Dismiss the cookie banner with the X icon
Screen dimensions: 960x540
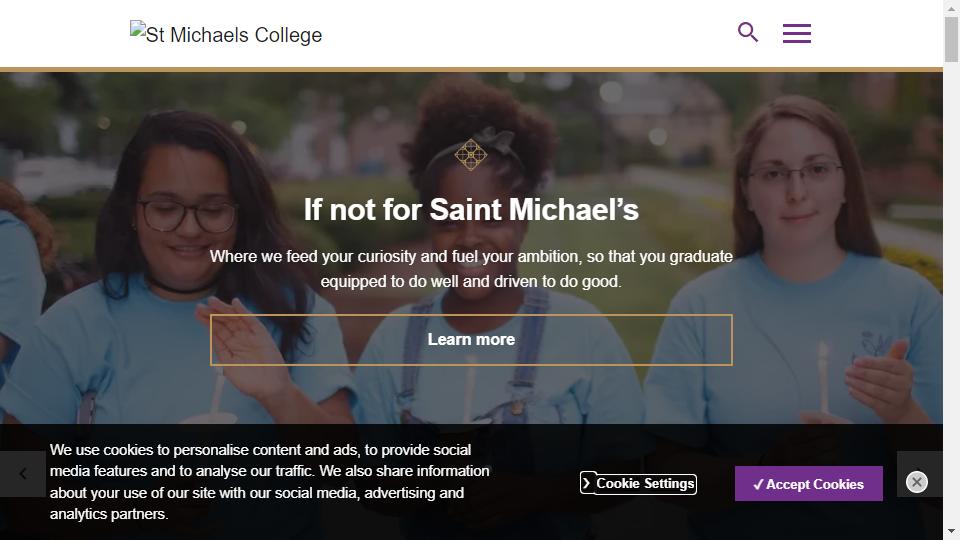point(916,483)
